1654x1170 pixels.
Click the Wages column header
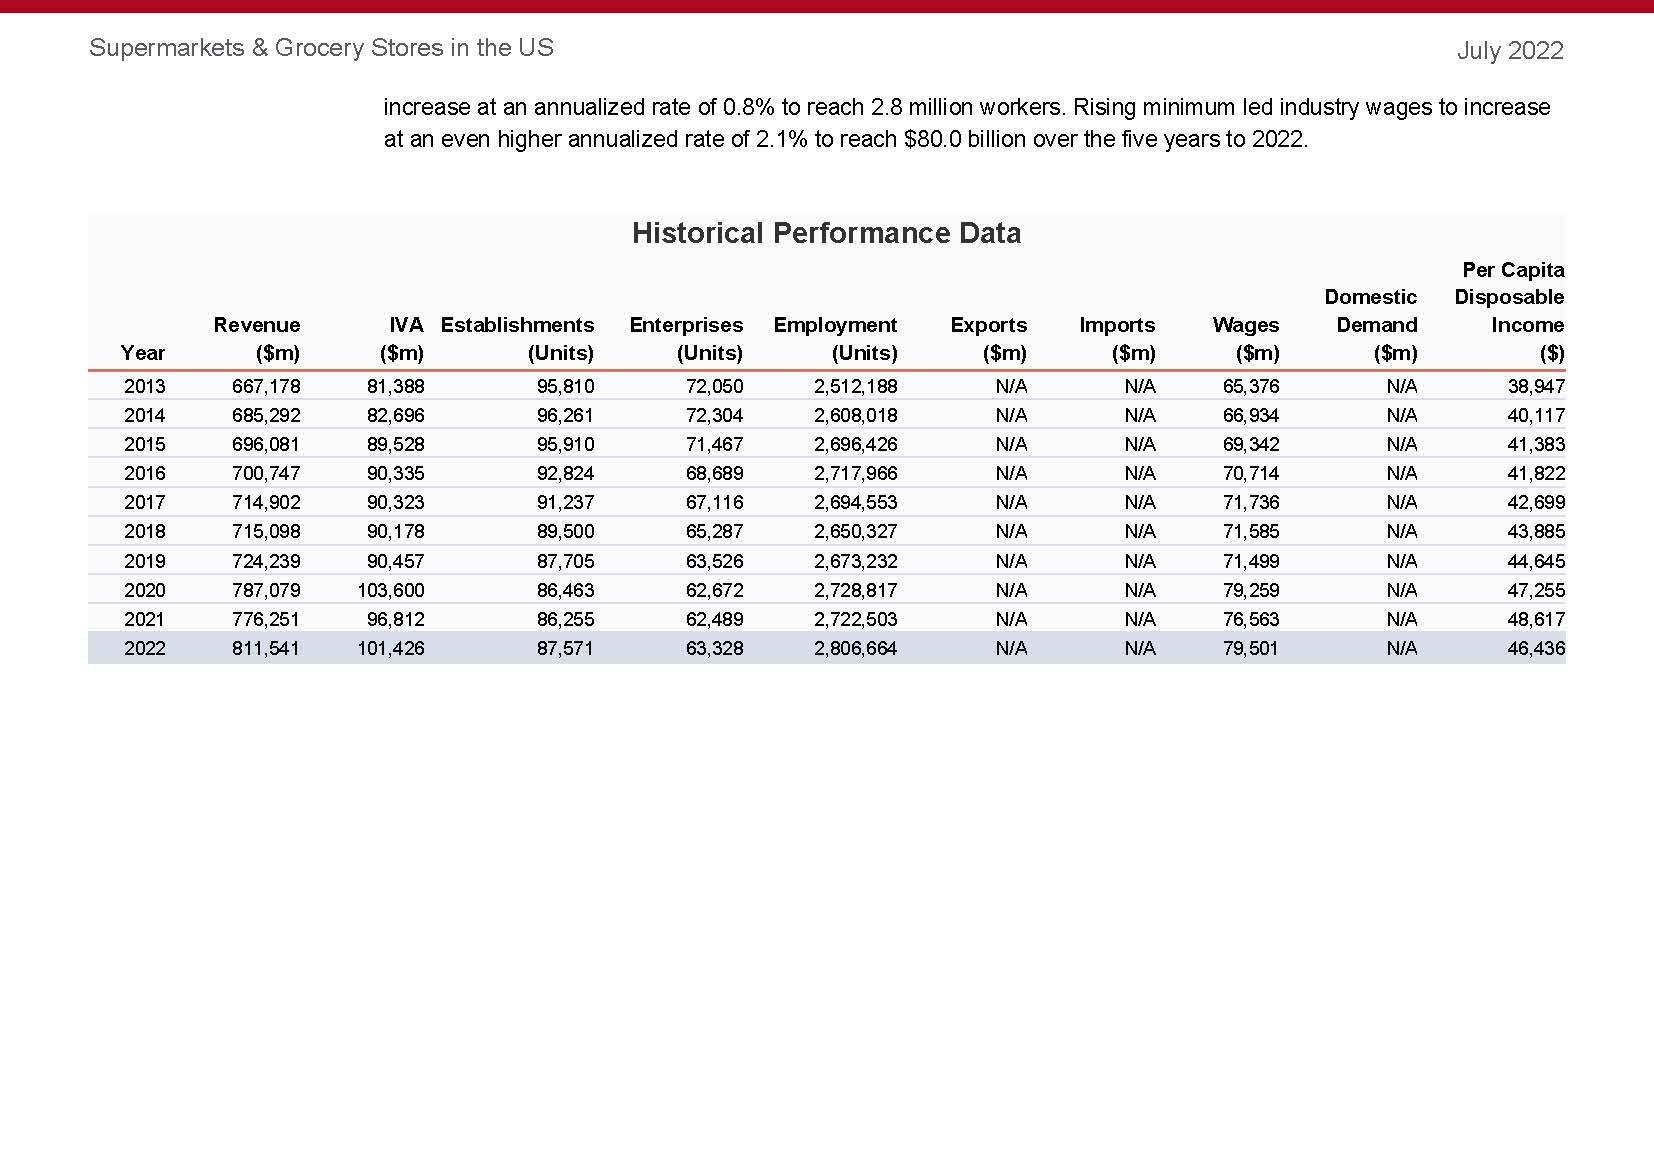coord(1245,338)
